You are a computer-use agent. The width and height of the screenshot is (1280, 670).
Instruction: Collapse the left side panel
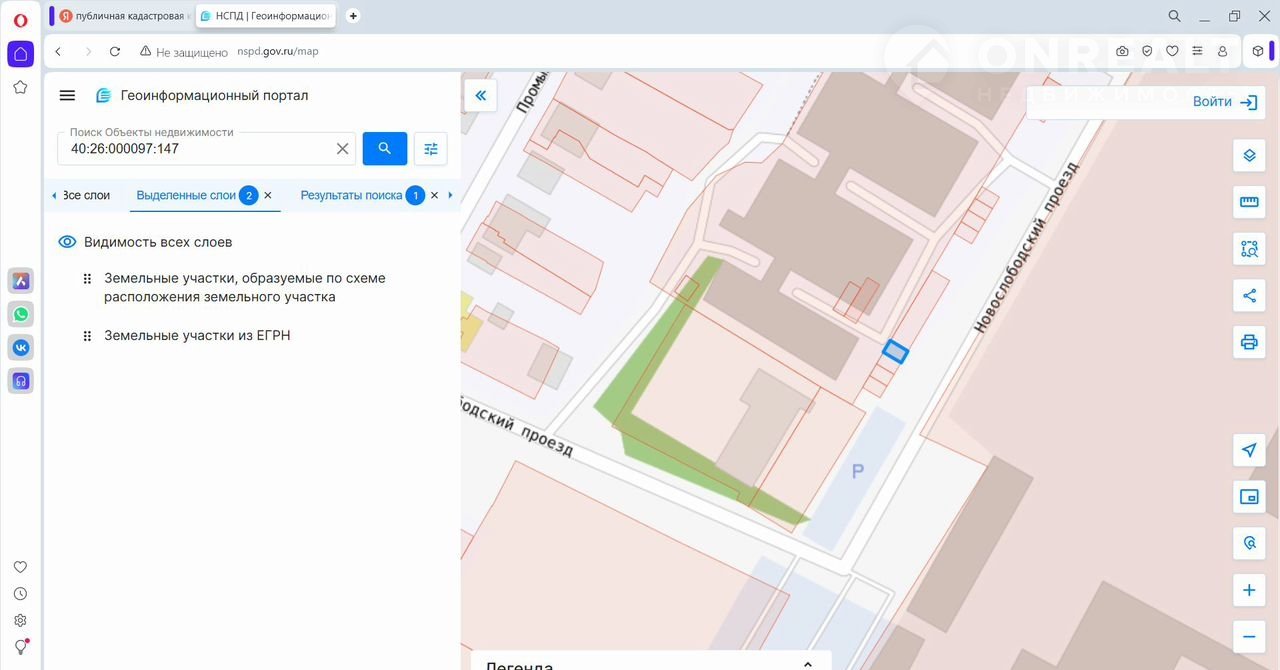coord(481,96)
